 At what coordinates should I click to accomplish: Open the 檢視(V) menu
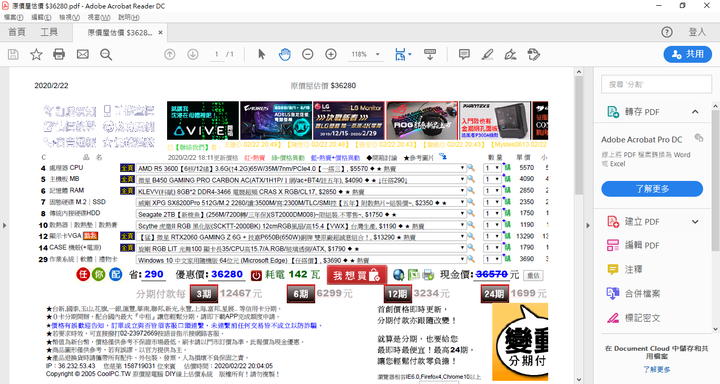tap(69, 17)
